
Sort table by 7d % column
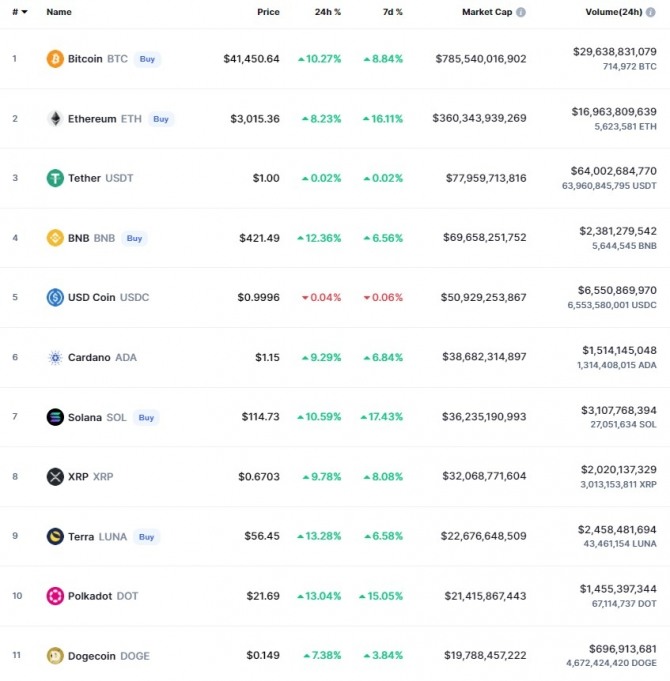(392, 12)
